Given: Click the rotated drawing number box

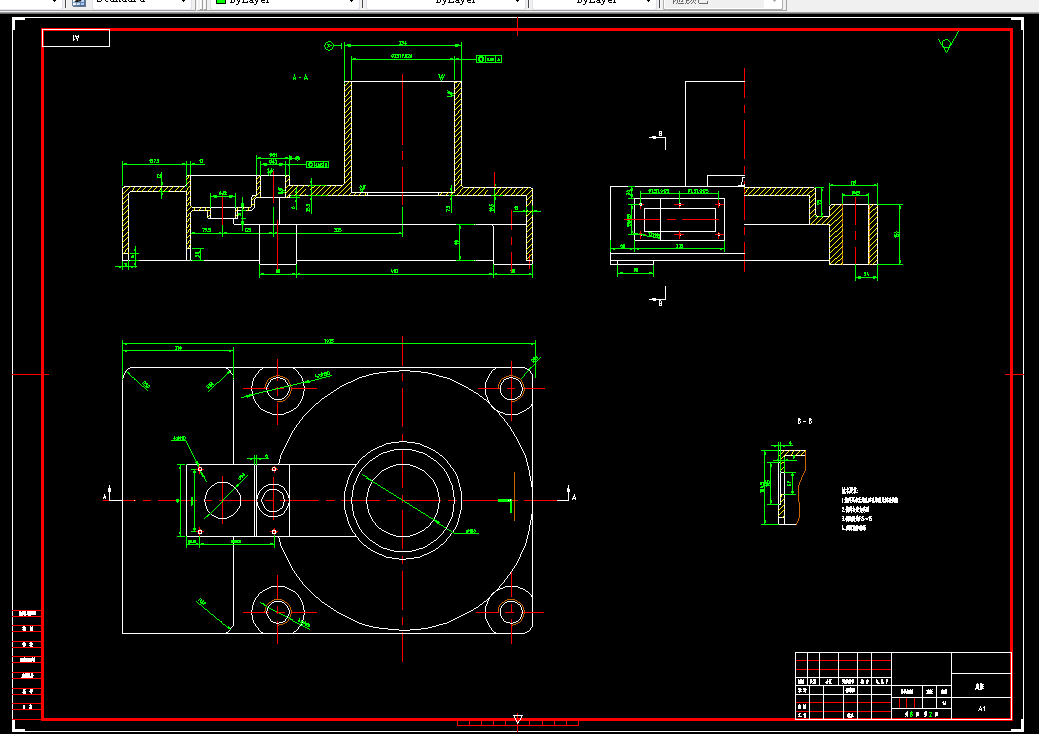Looking at the screenshot, I should pos(76,38).
